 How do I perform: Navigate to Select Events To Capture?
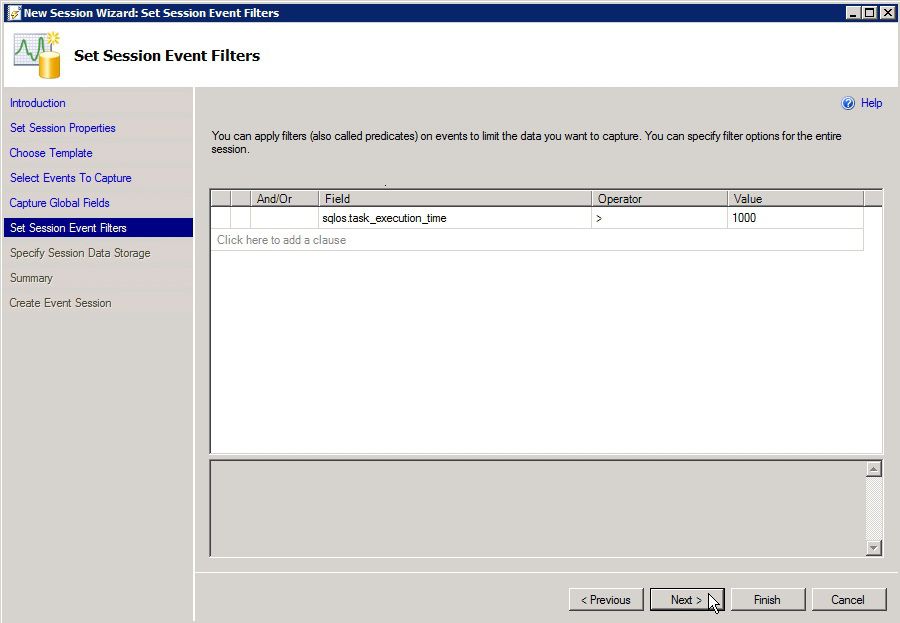pos(71,178)
